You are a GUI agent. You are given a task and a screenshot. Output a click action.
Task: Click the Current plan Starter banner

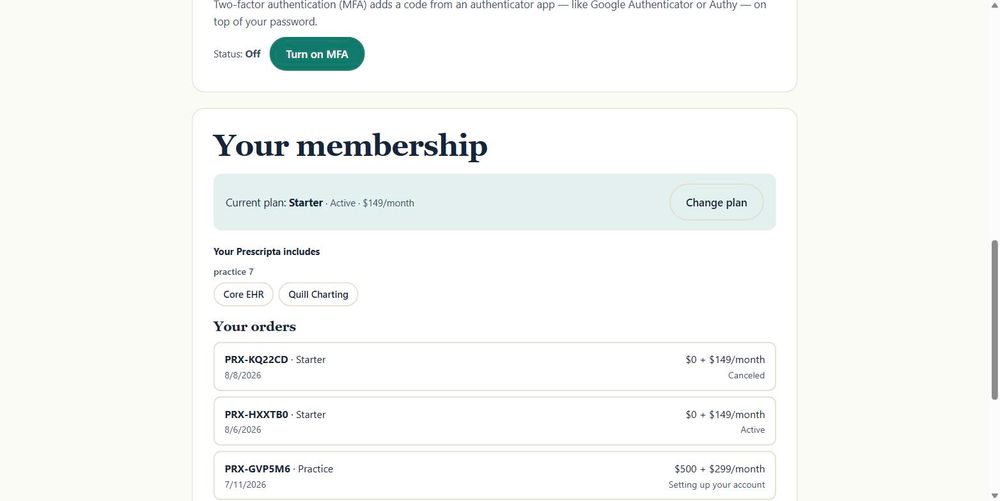(x=494, y=202)
